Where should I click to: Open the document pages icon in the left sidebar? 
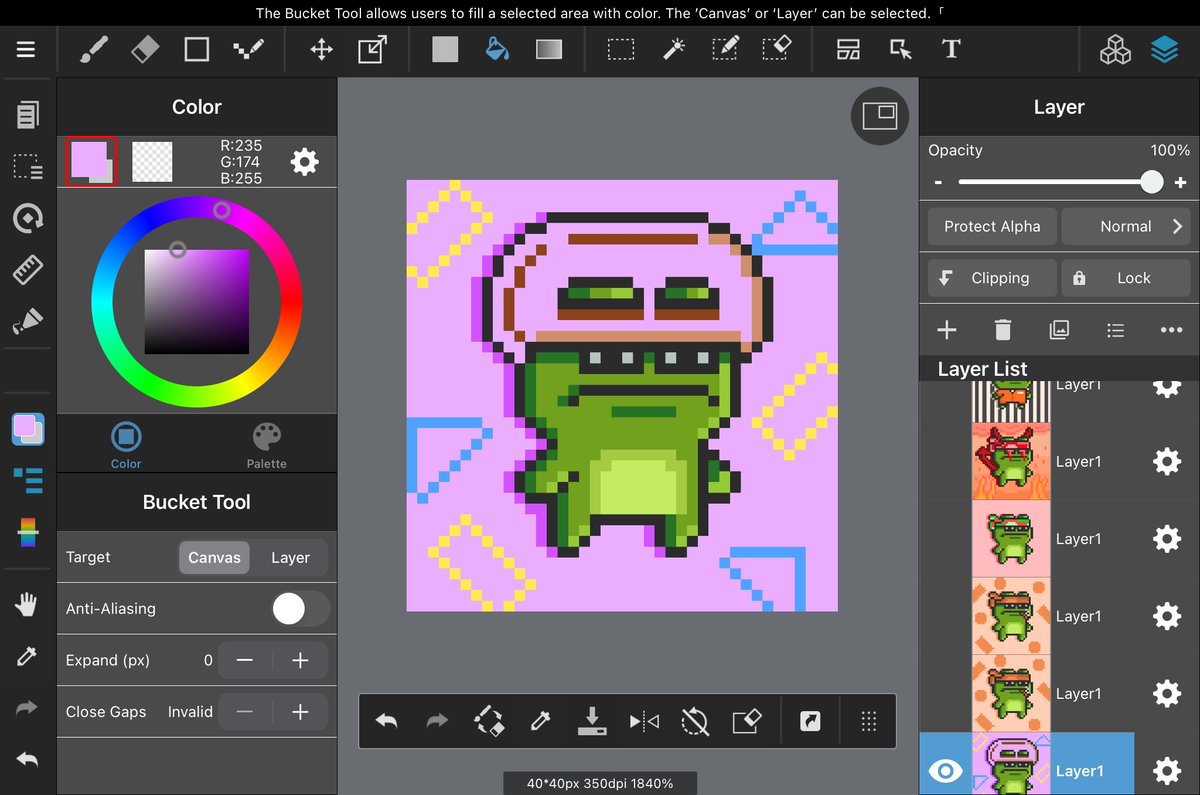tap(27, 115)
